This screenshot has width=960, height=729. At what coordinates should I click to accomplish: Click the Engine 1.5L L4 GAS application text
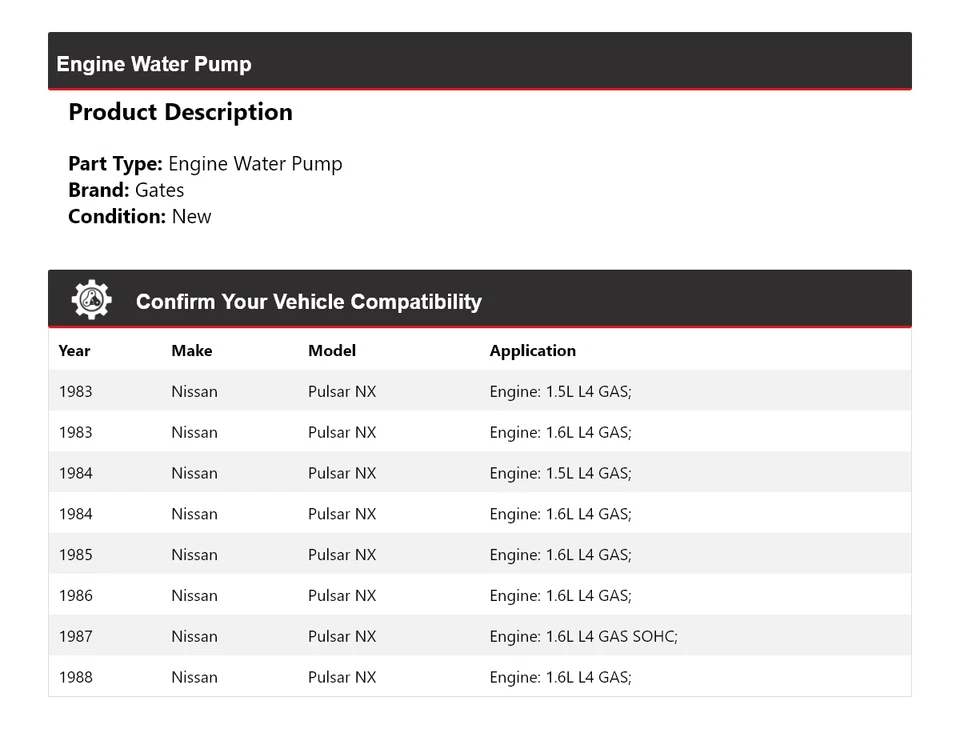[x=559, y=391]
